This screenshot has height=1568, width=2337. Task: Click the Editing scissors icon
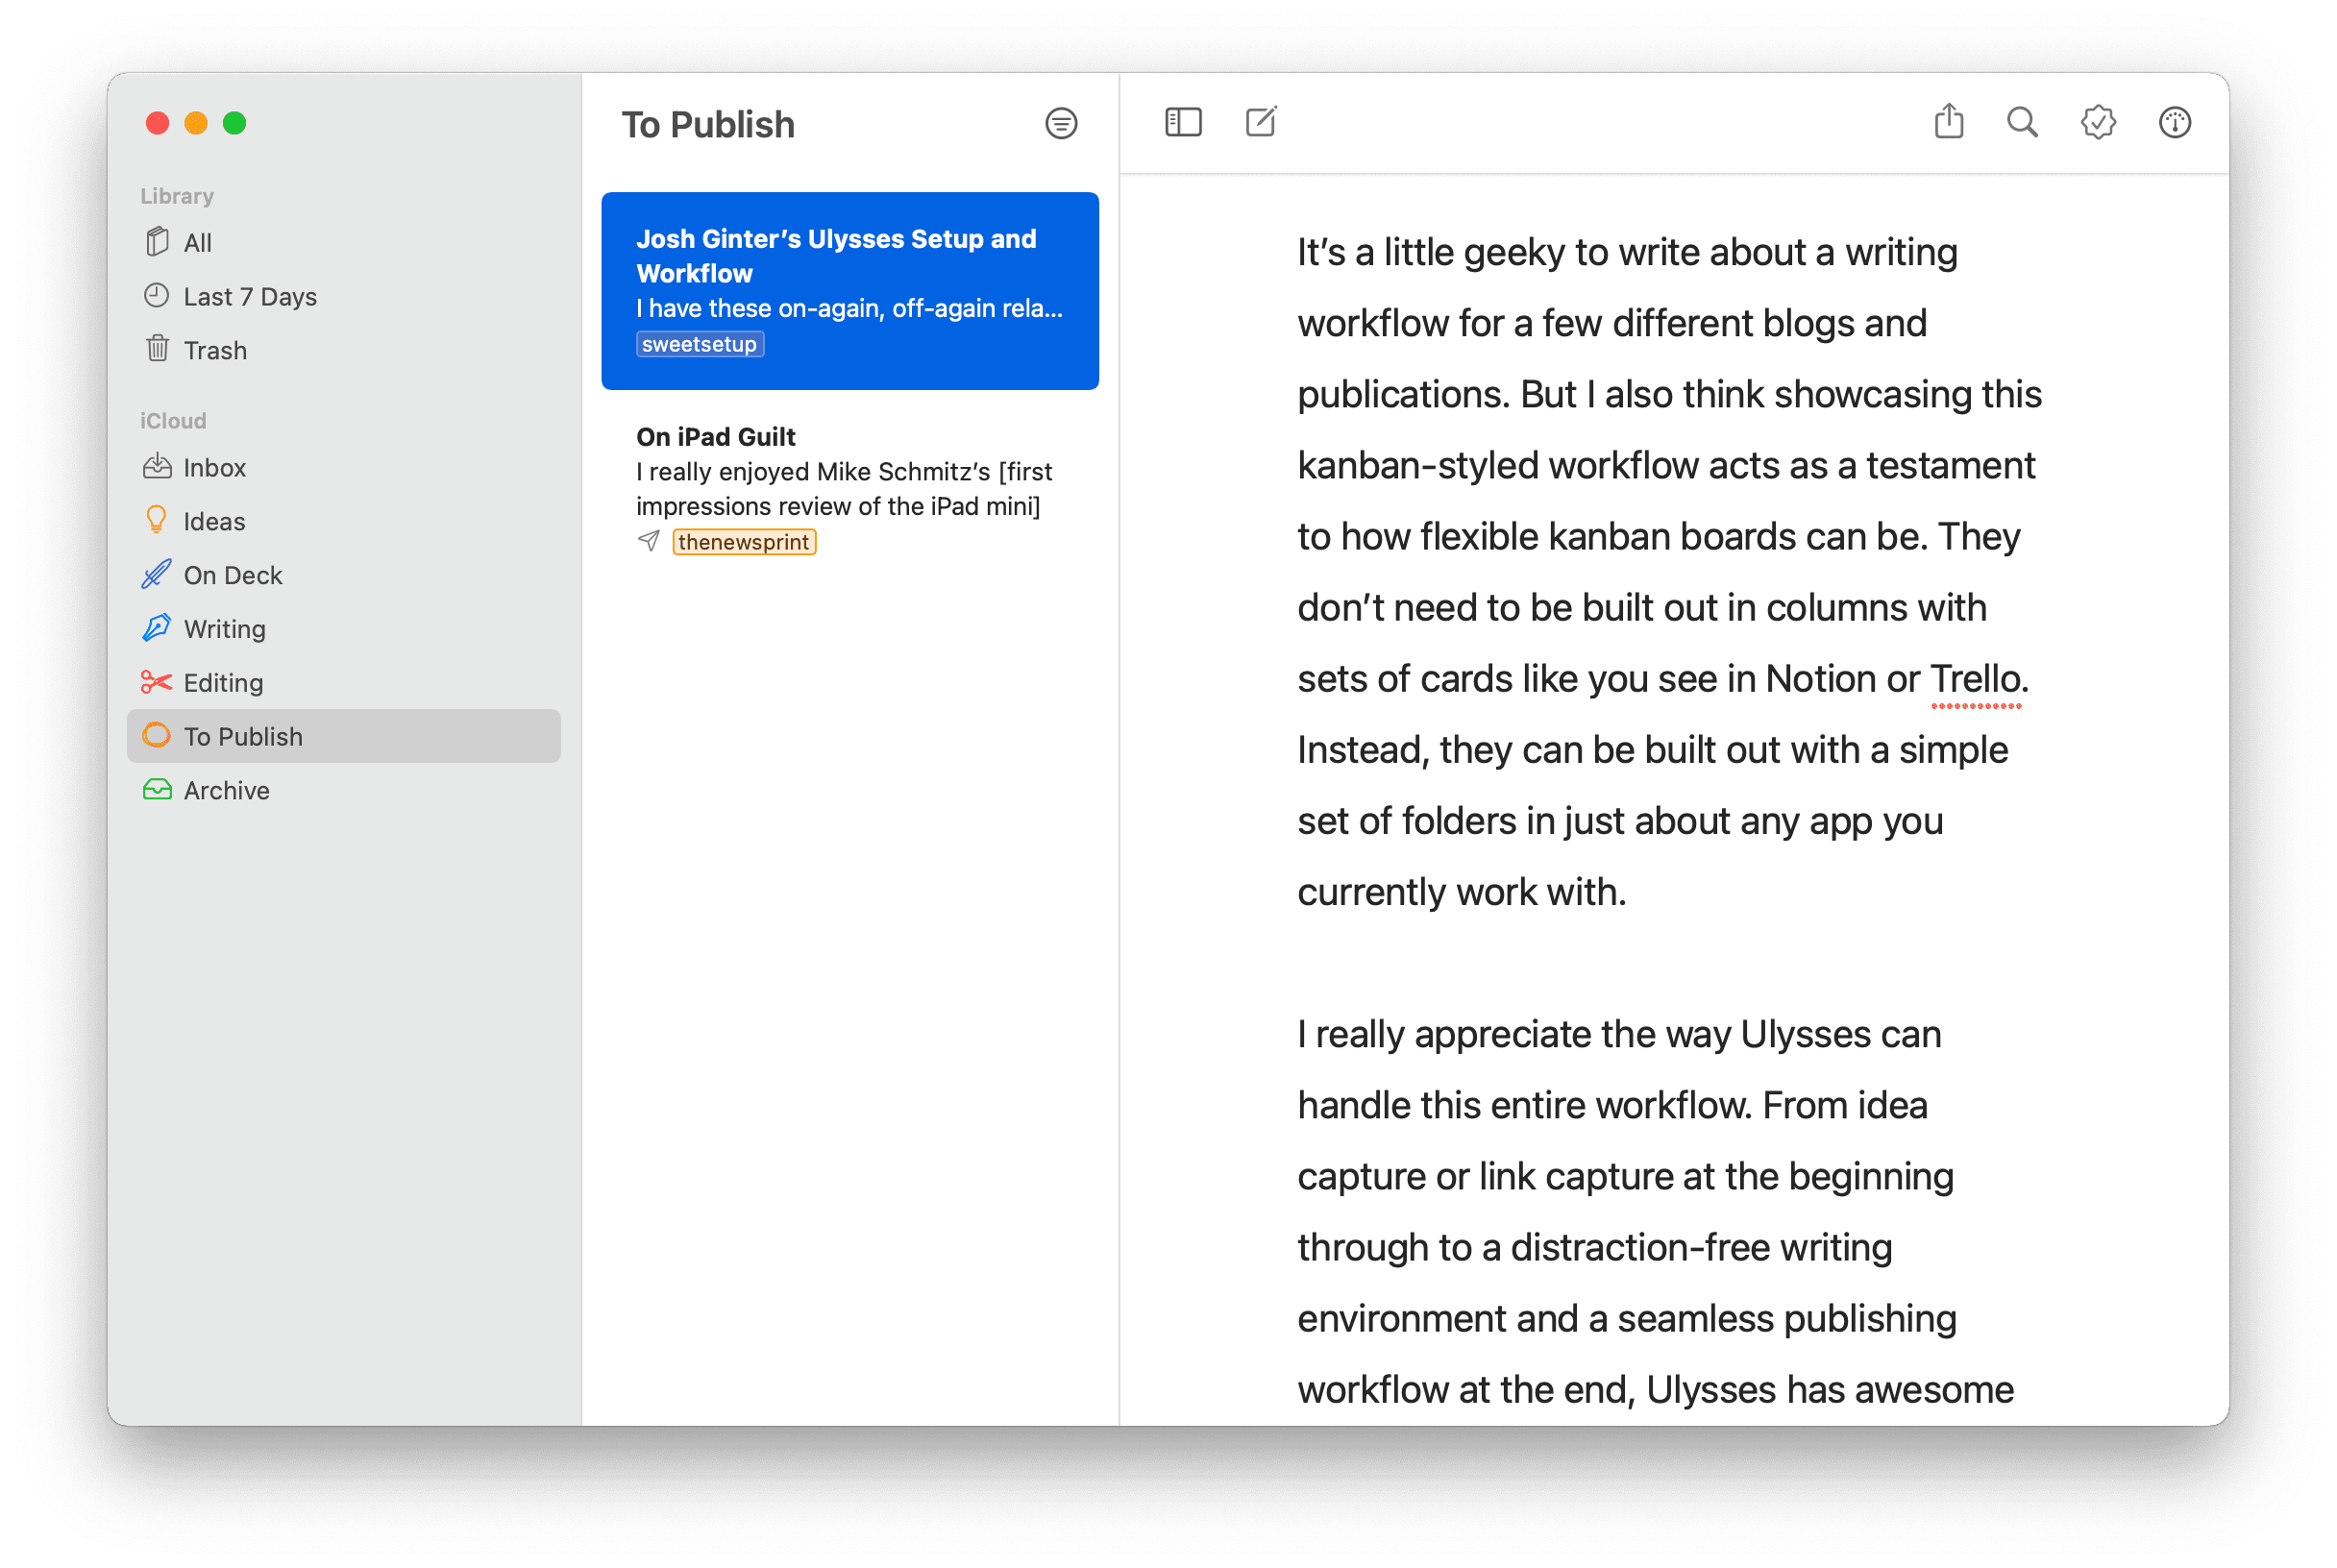156,682
